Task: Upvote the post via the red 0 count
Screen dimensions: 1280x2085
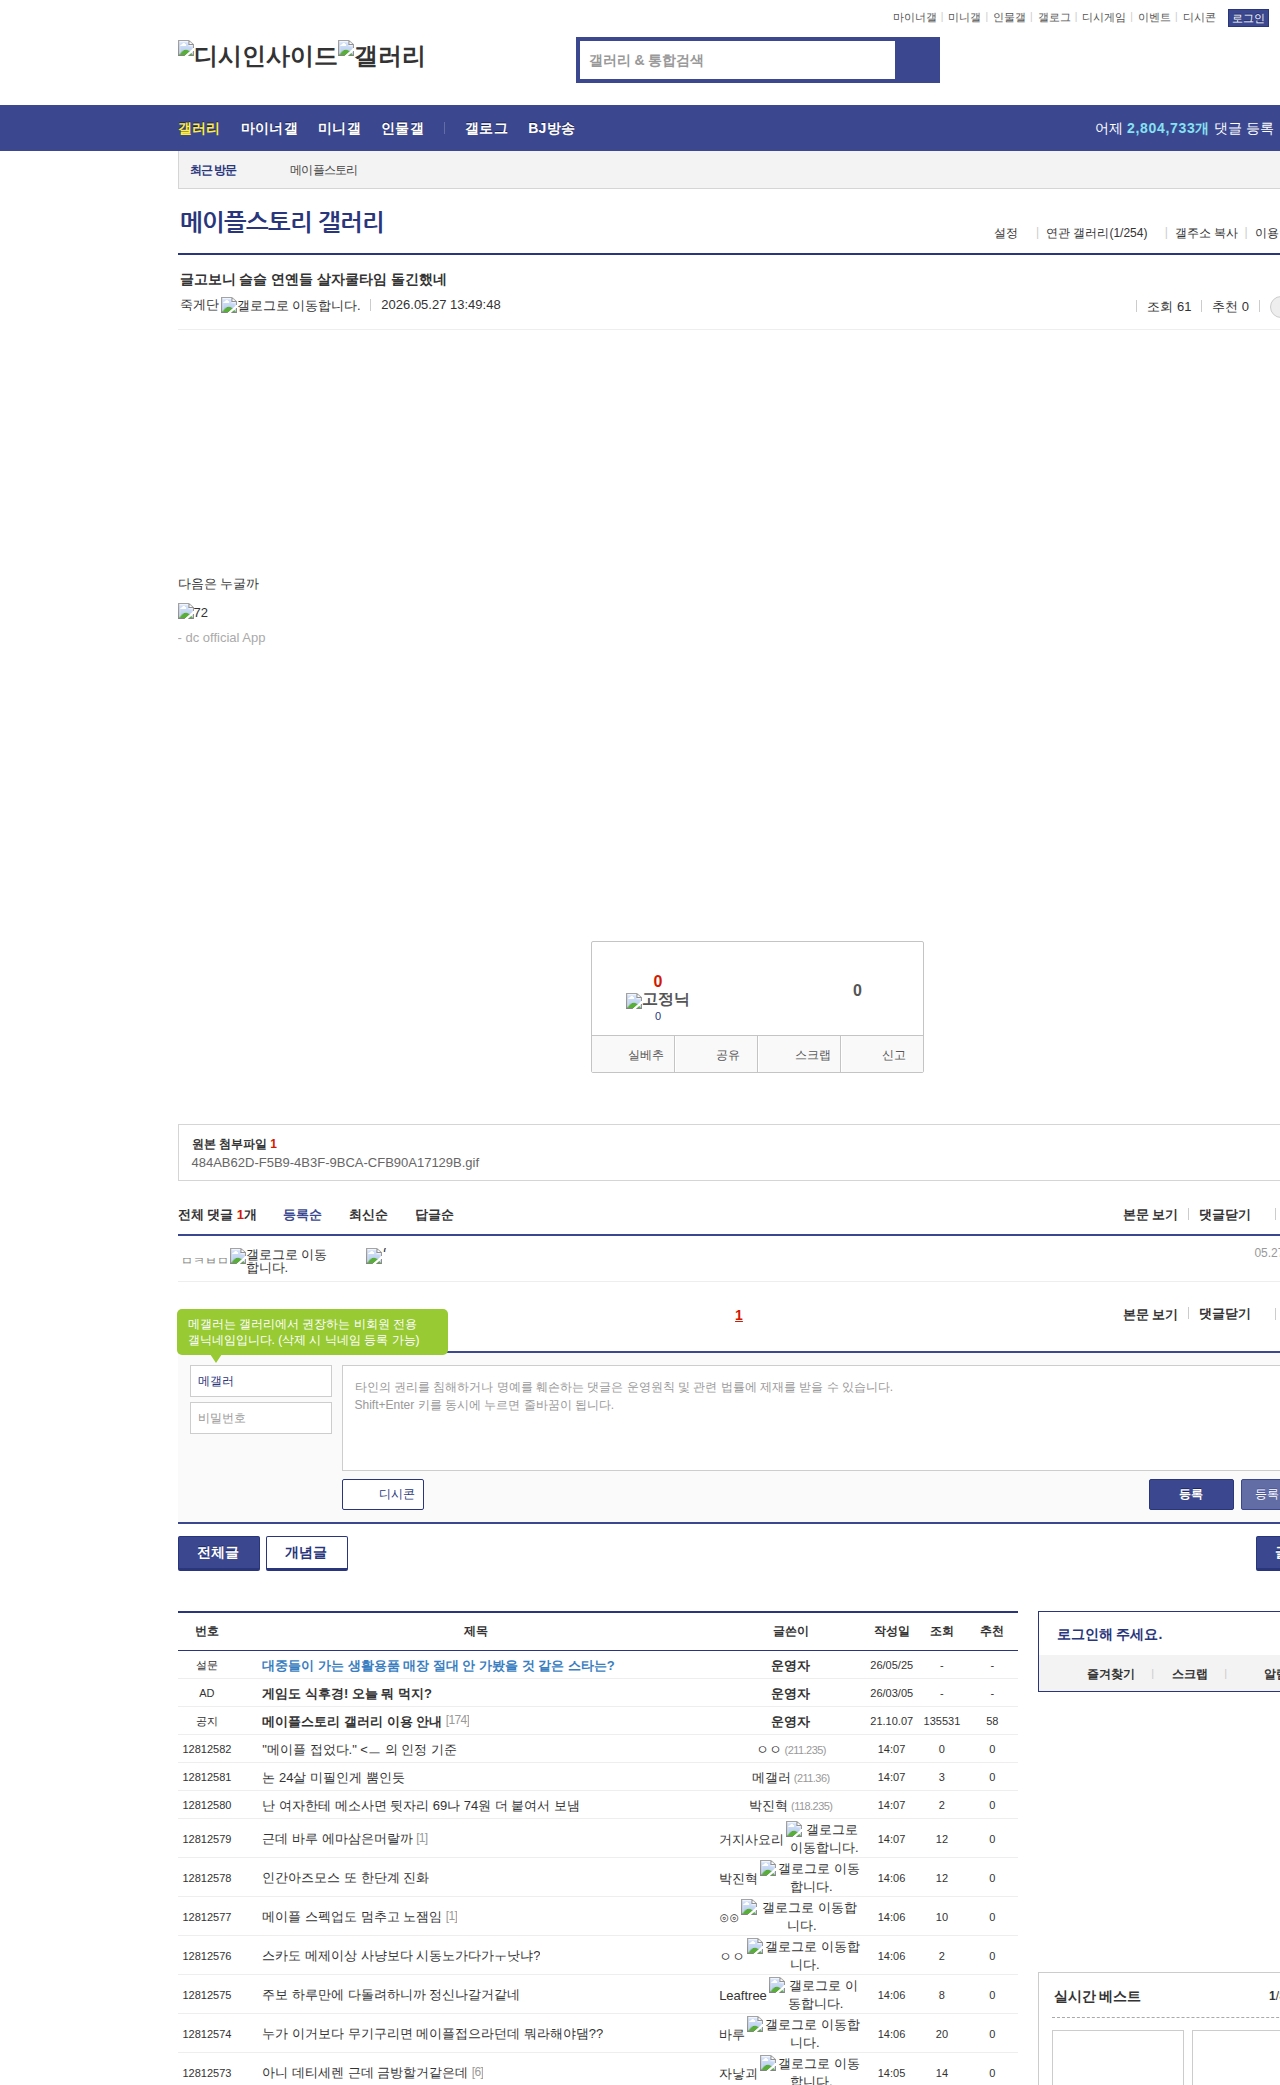Action: [x=657, y=981]
